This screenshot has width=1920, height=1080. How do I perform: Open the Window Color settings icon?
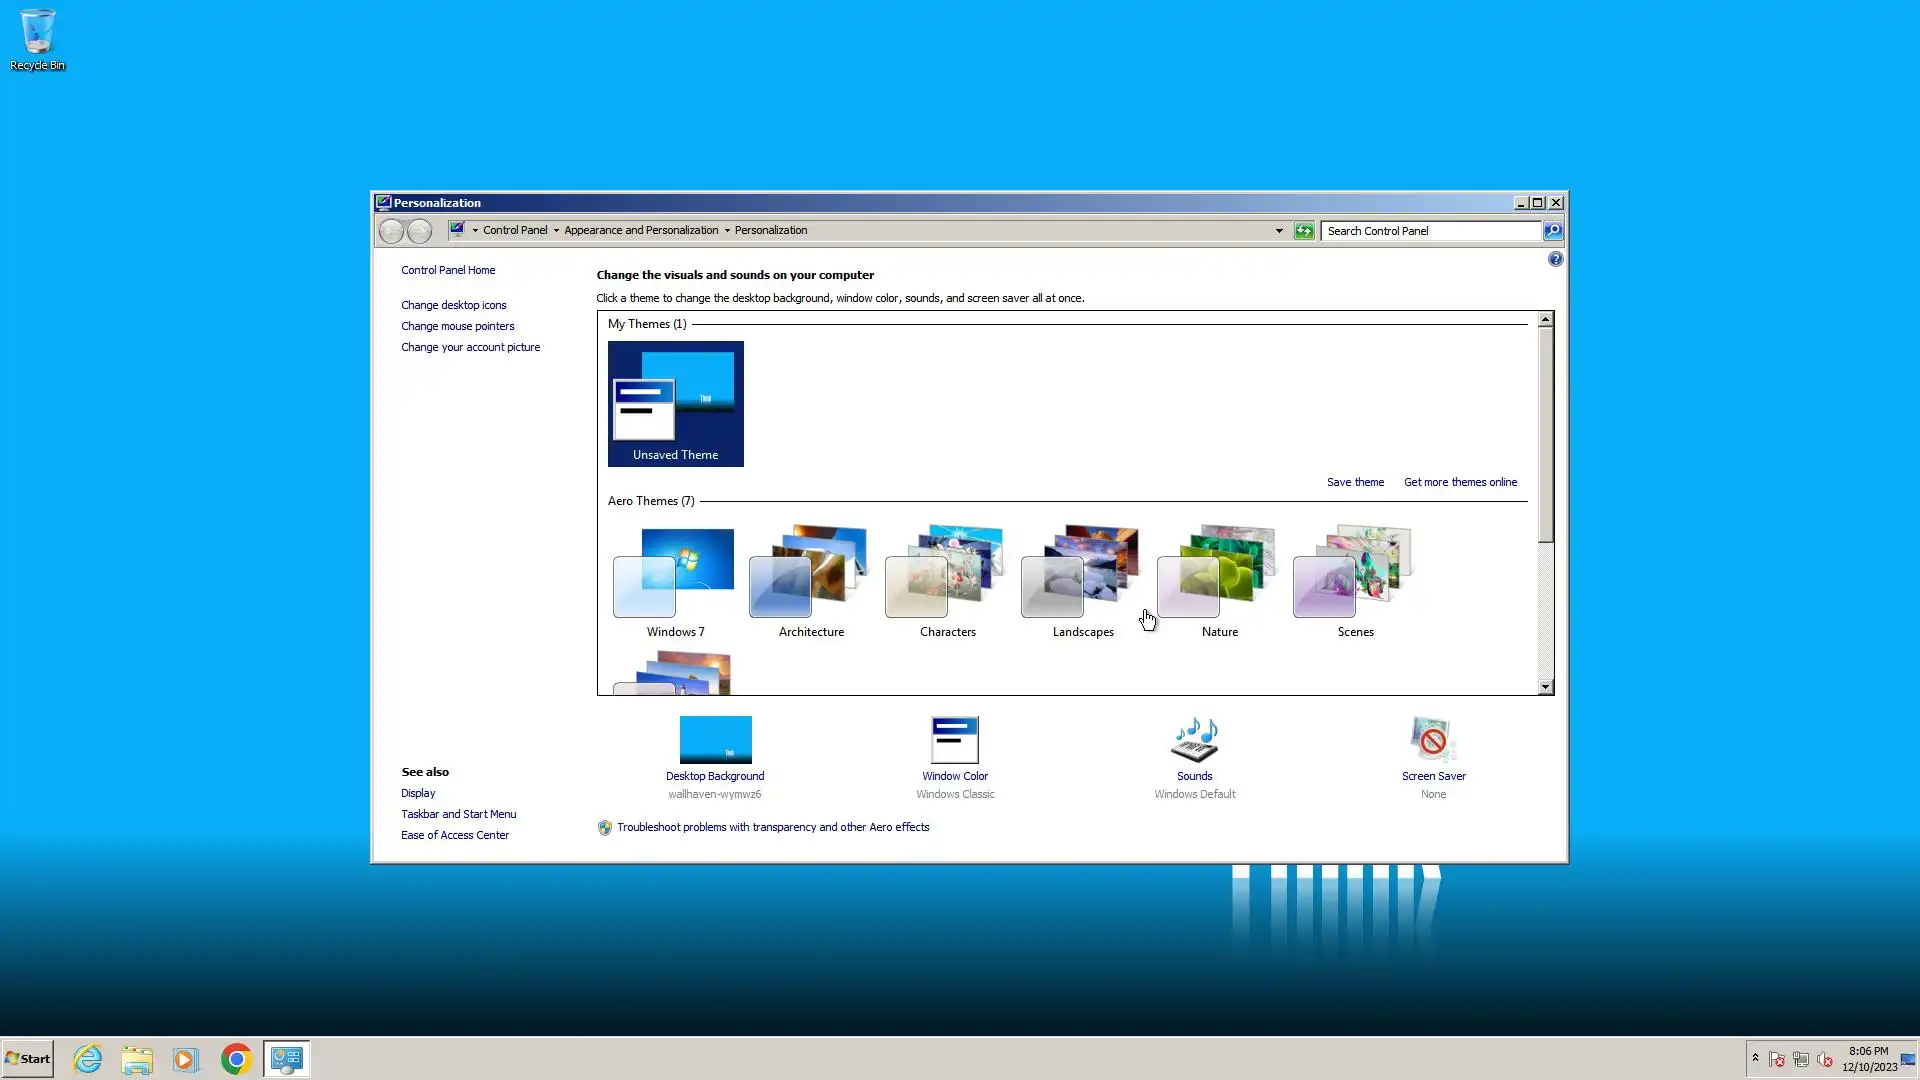click(954, 740)
